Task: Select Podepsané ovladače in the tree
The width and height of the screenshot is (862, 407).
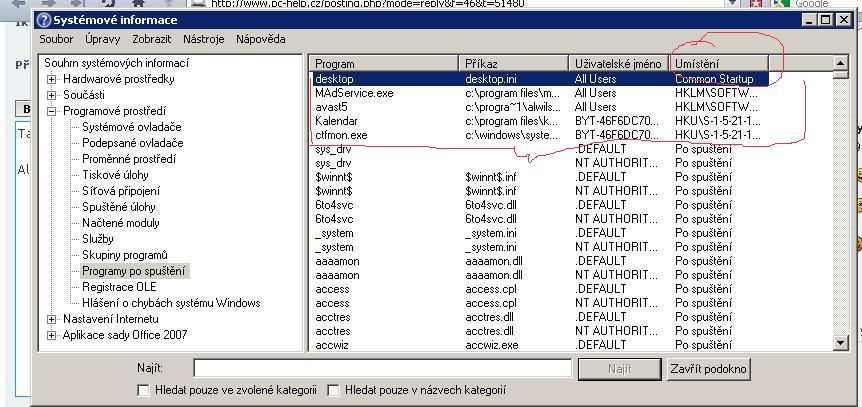Action: point(133,143)
